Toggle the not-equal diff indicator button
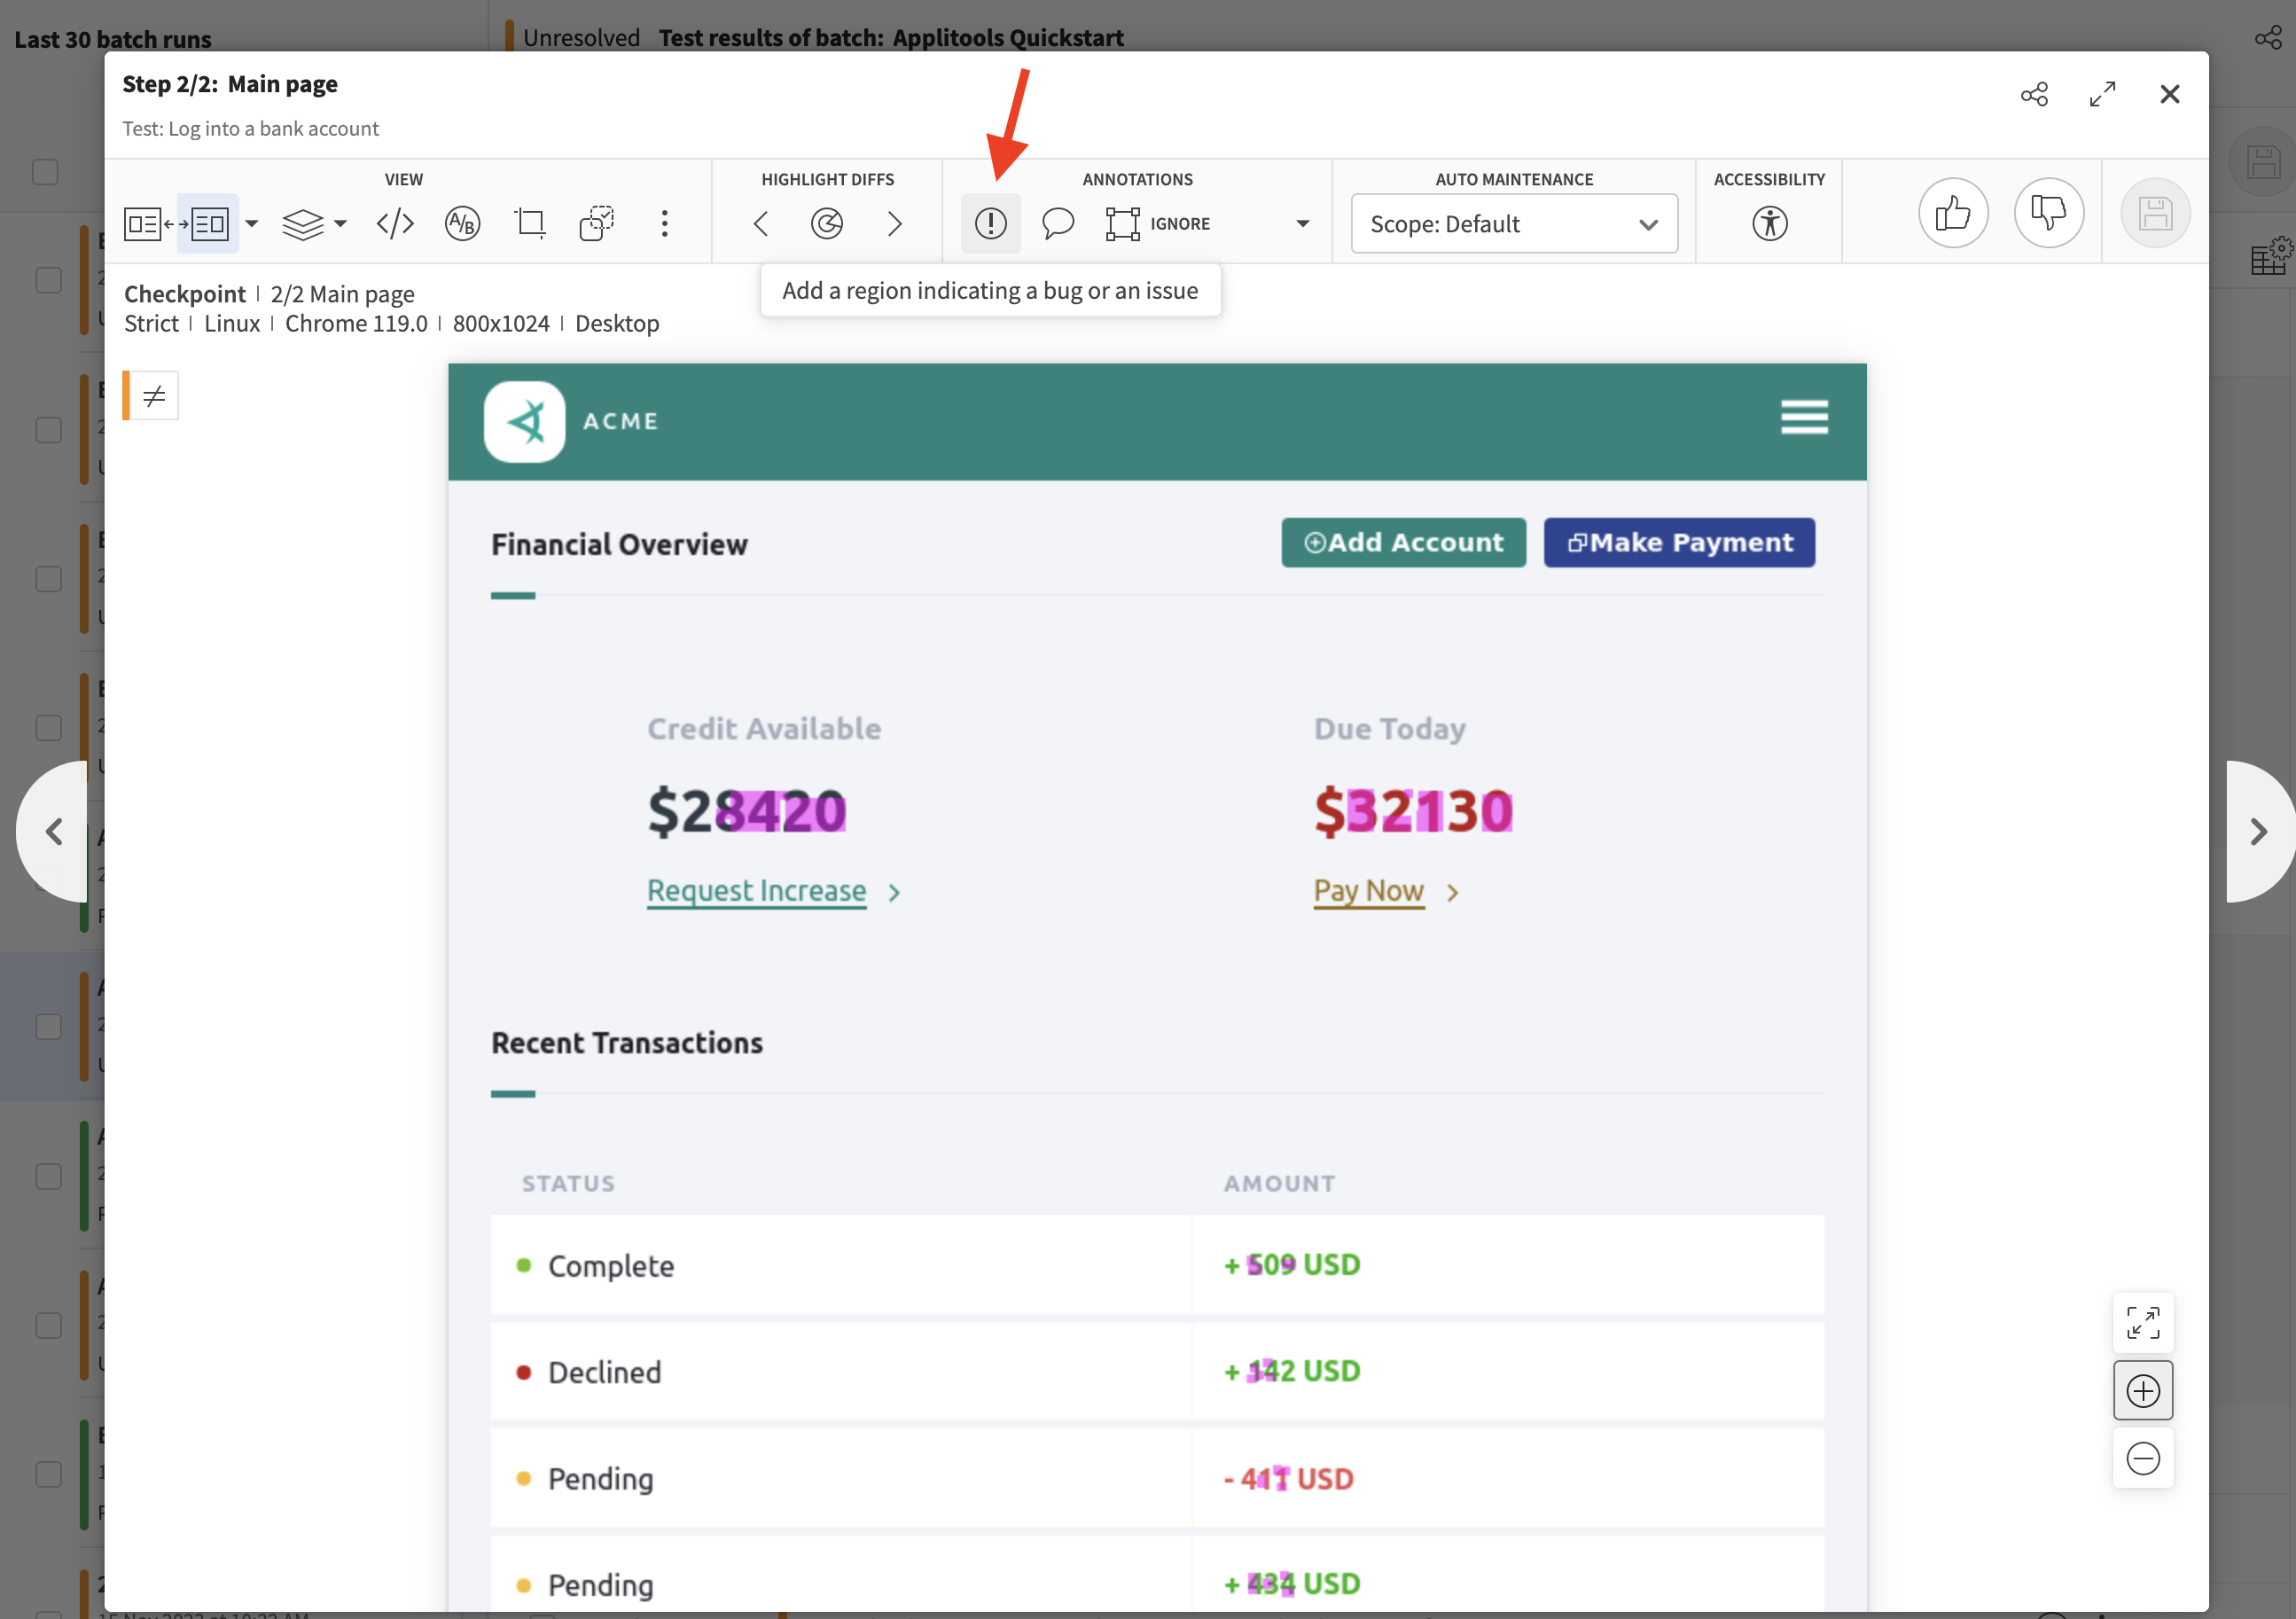This screenshot has height=1619, width=2296. (153, 396)
